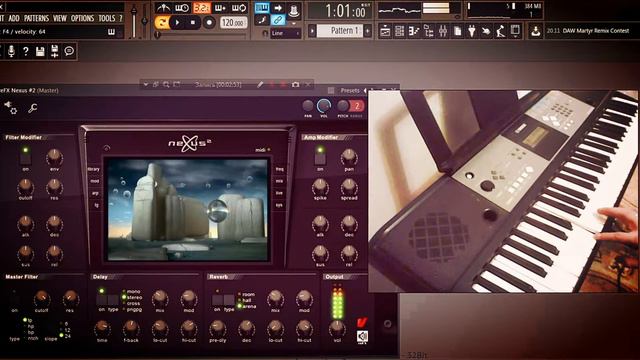Toggle pattern/song mode button

162,22
